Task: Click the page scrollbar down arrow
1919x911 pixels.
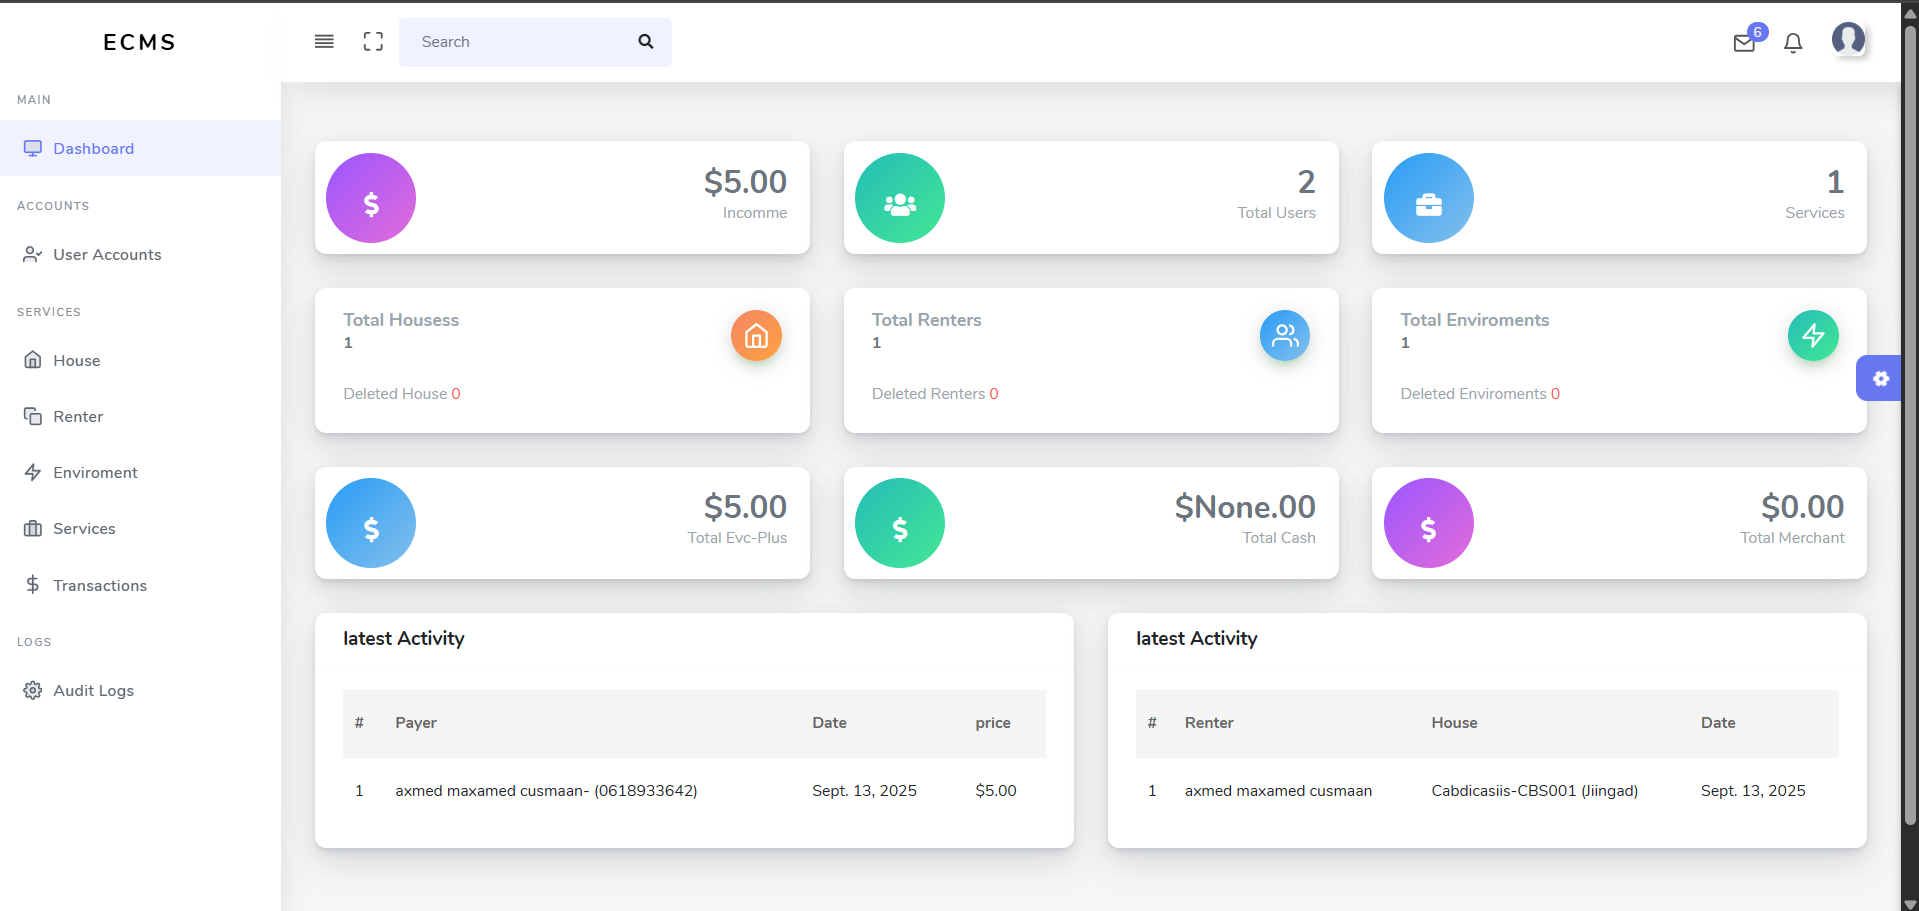Action: pyautogui.click(x=1909, y=902)
